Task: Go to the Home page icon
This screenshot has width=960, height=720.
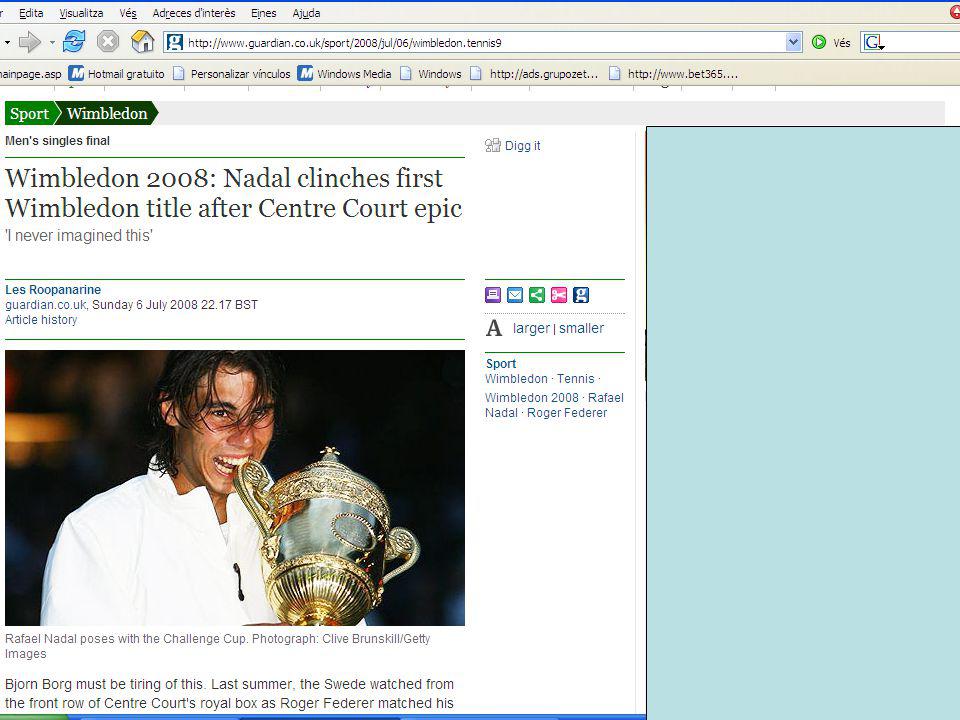Action: 143,42
